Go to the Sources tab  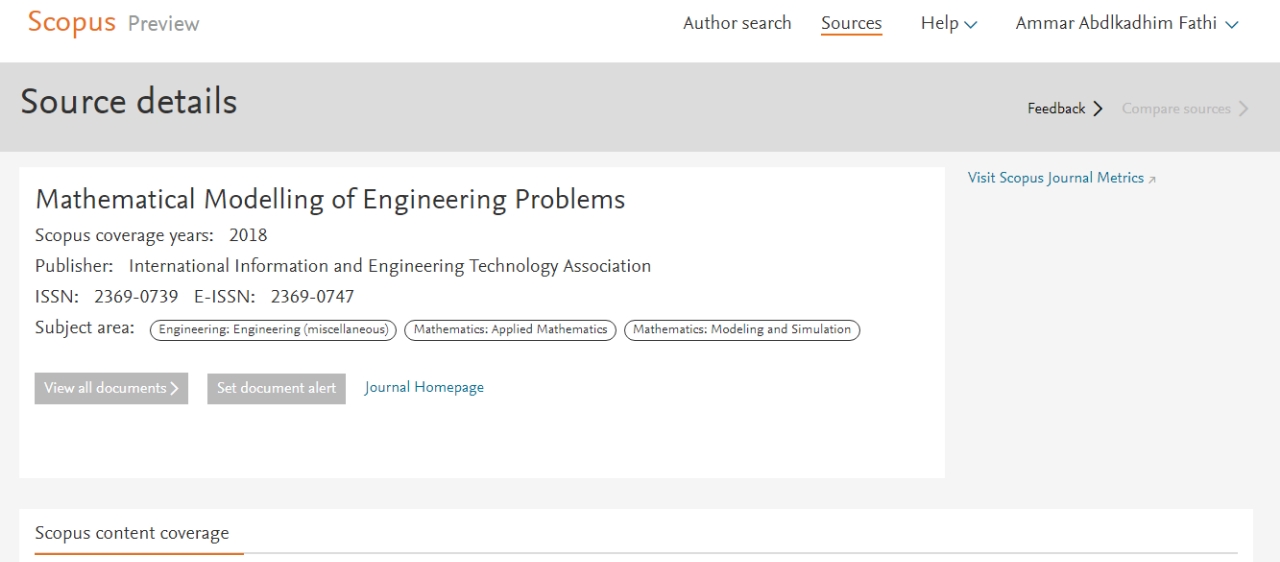tap(851, 23)
